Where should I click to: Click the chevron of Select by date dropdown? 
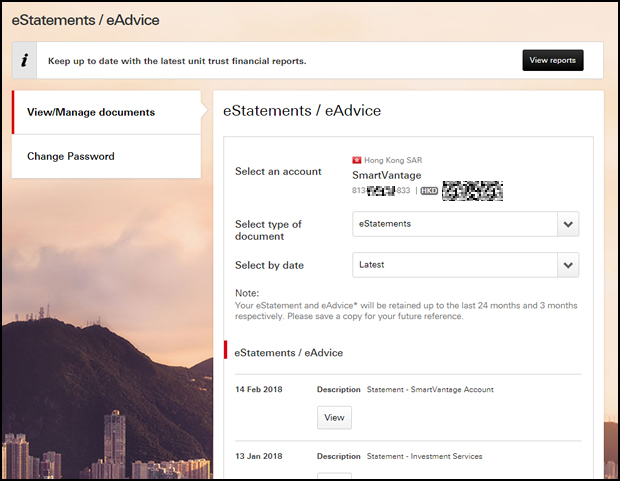pyautogui.click(x=568, y=265)
